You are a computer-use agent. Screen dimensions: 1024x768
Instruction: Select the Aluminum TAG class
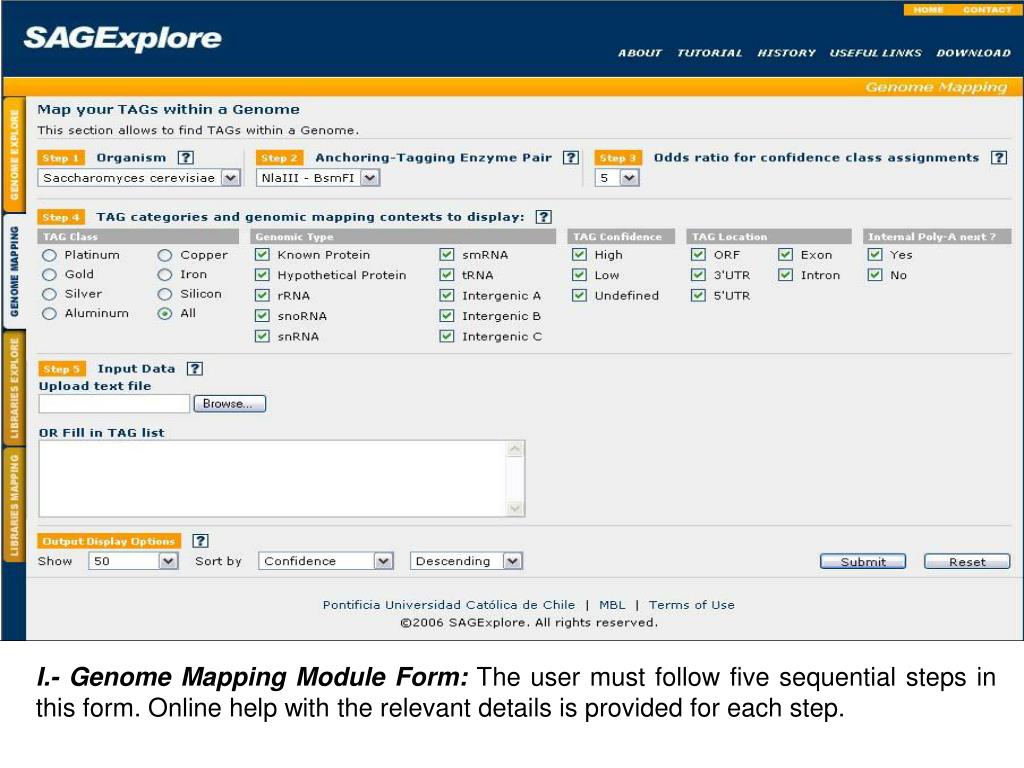pos(49,314)
